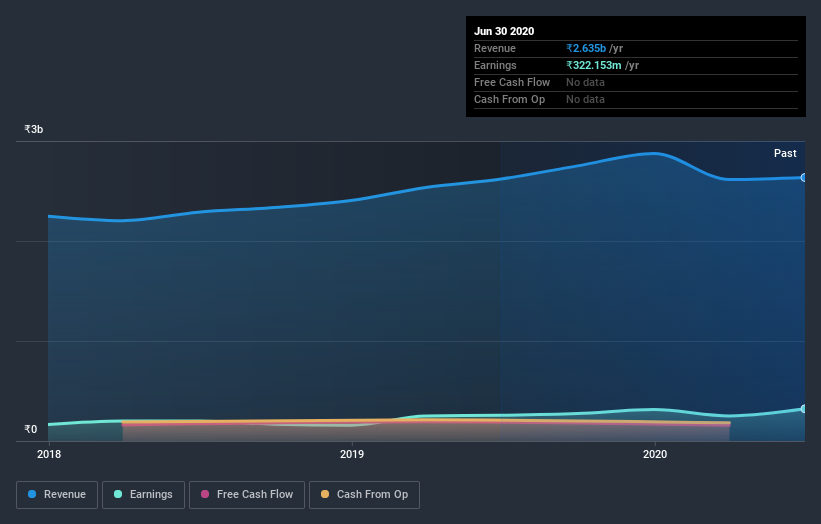Click the ₹2.635b revenue value
This screenshot has height=524, width=821.
pos(586,48)
